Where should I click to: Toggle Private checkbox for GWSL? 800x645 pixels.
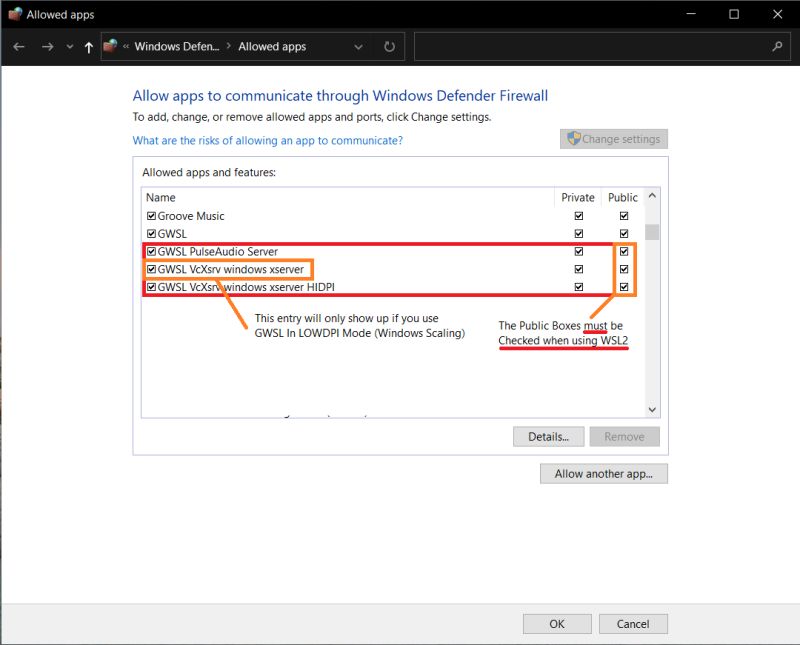(x=579, y=234)
